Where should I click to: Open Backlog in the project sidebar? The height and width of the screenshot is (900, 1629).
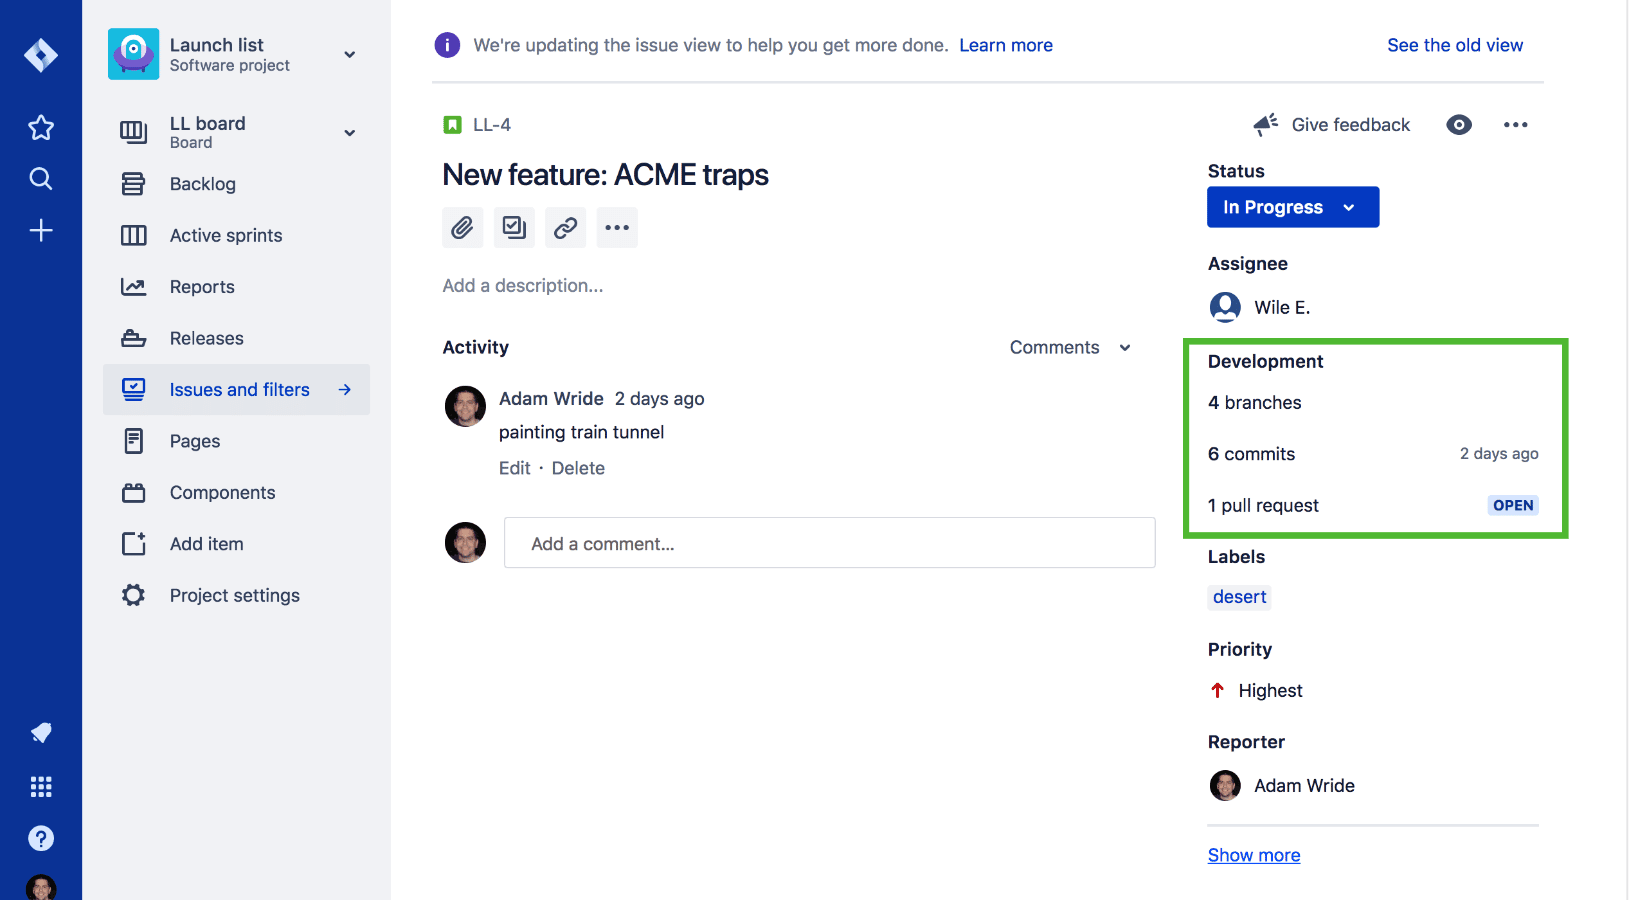coord(203,184)
